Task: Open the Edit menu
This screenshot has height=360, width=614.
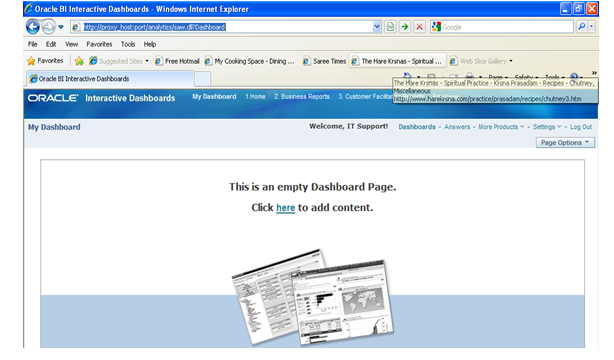Action: coord(51,44)
